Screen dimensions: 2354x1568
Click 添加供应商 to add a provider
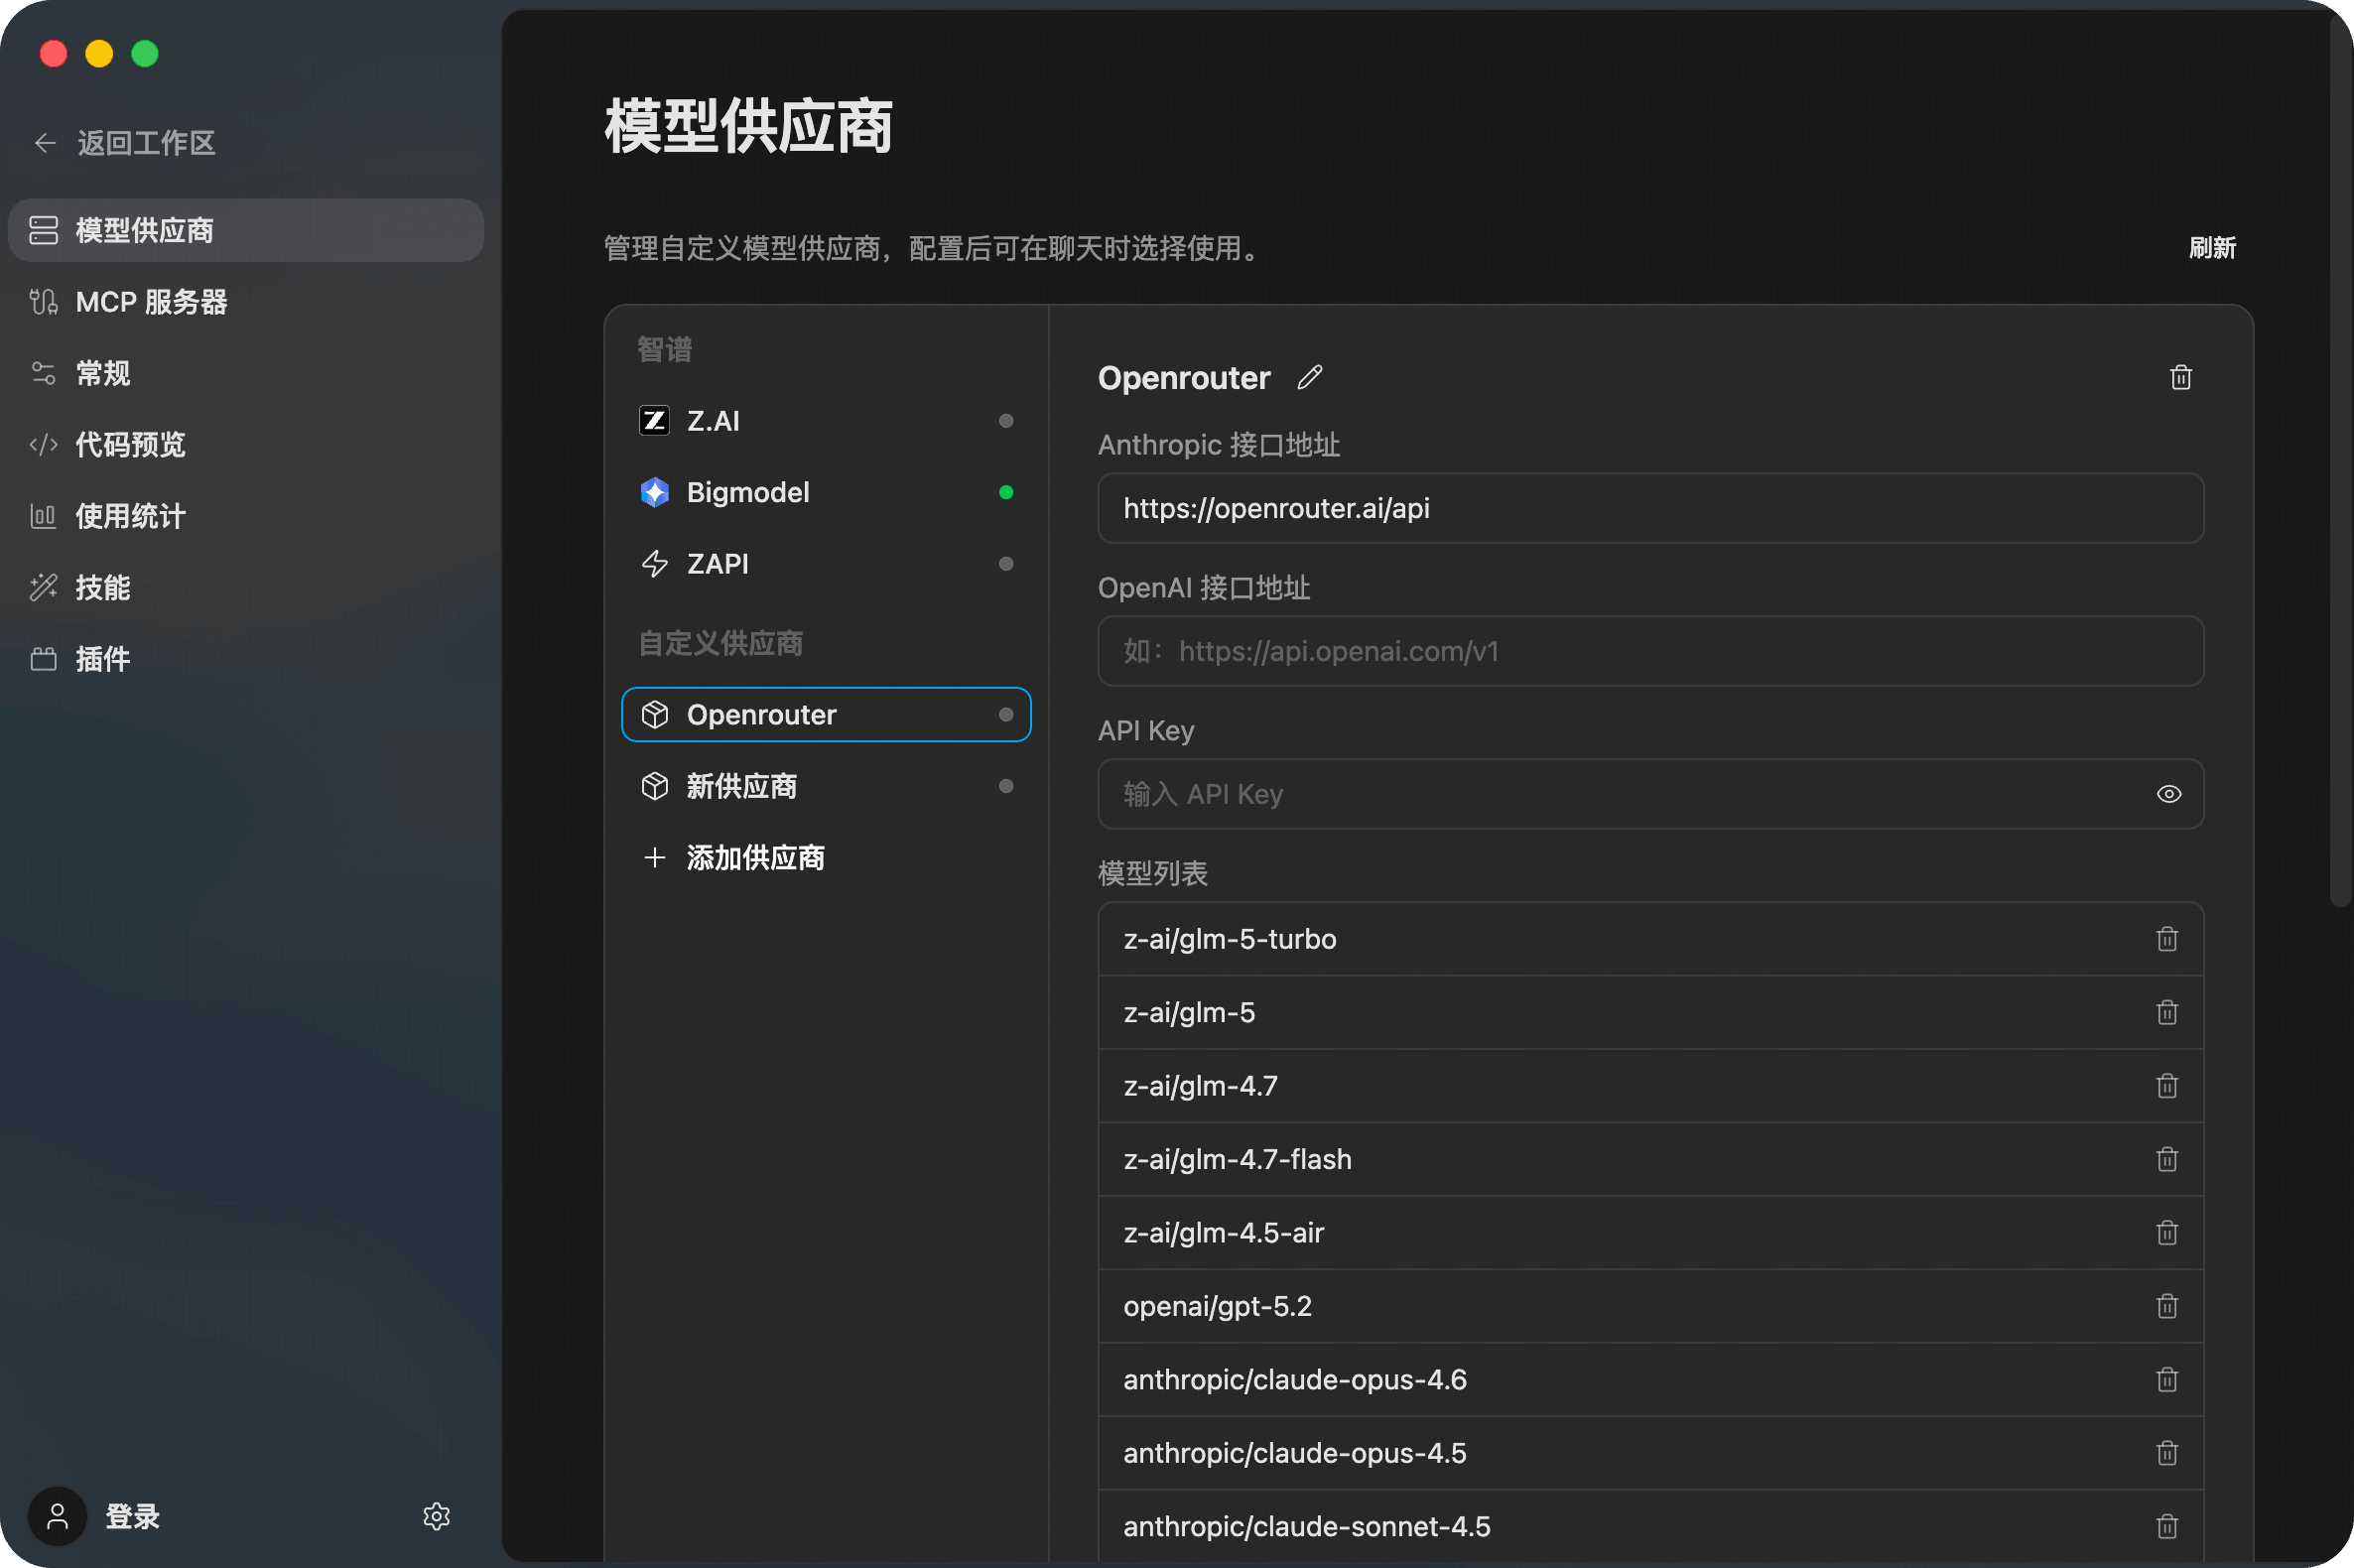pos(754,858)
